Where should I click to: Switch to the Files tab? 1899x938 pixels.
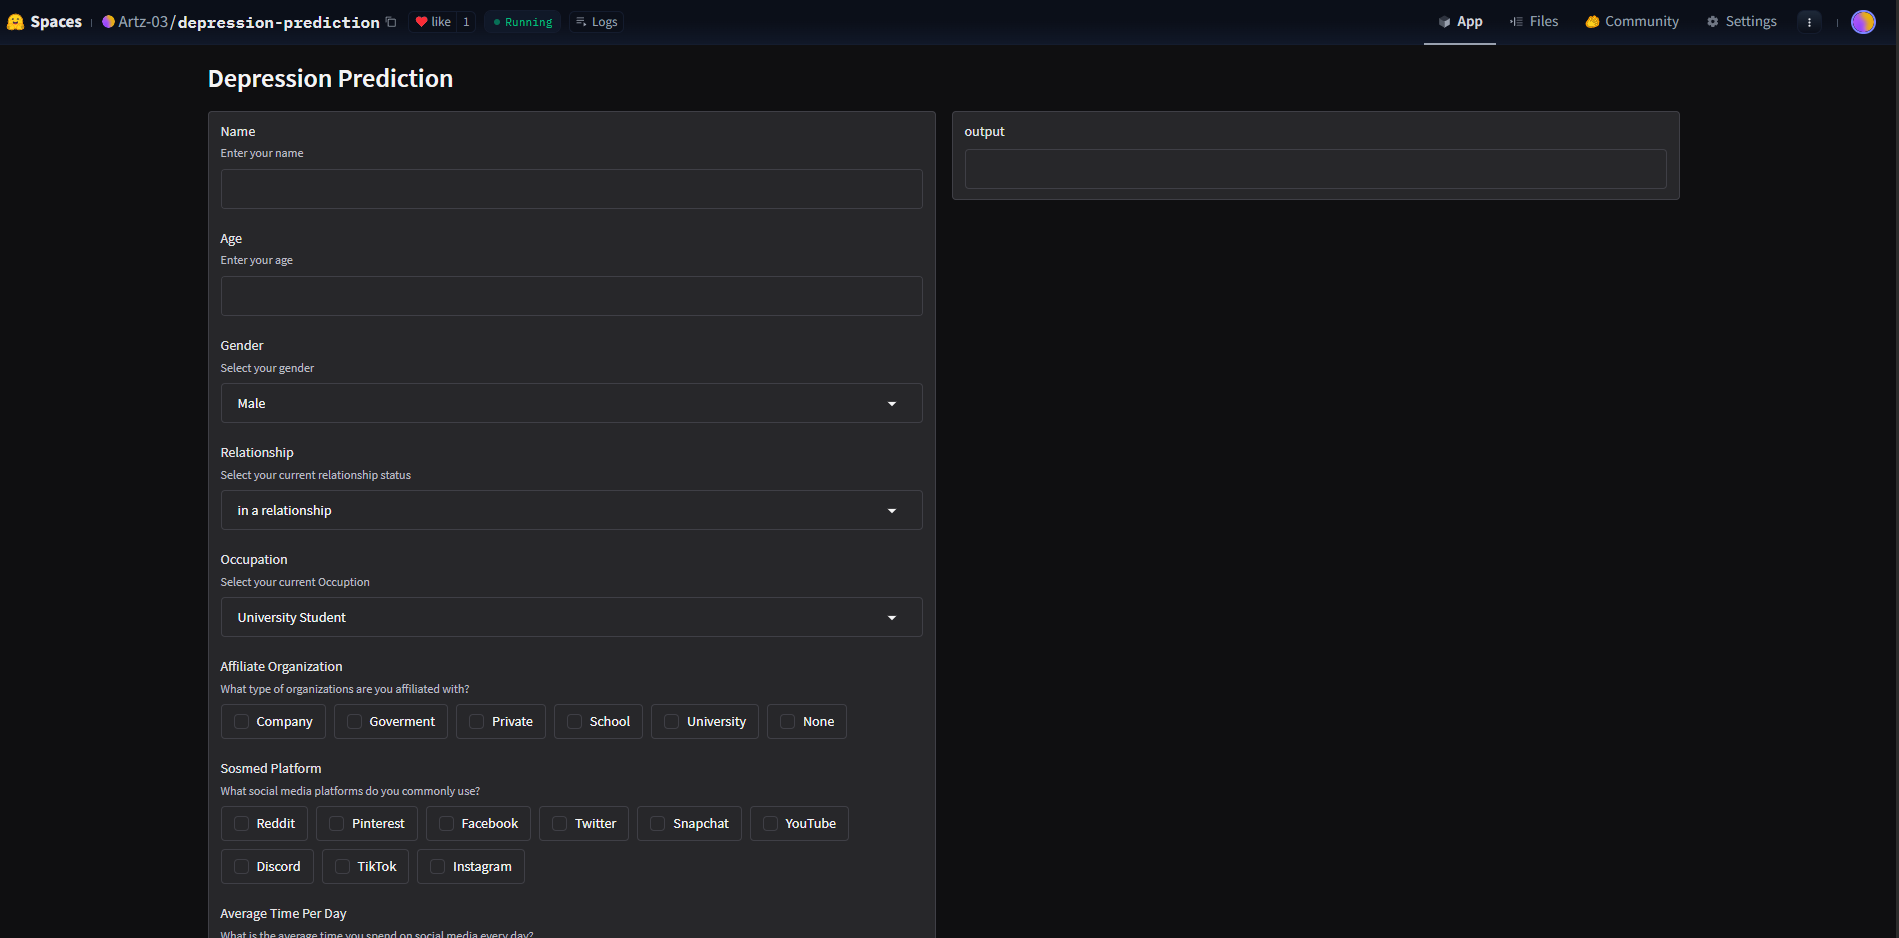[x=1534, y=22]
